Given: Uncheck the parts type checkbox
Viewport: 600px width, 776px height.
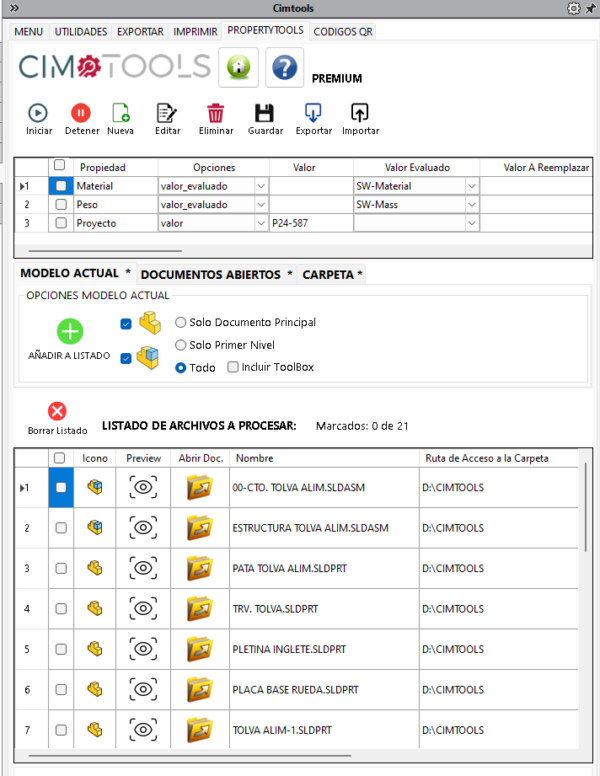Looking at the screenshot, I should coord(126,324).
